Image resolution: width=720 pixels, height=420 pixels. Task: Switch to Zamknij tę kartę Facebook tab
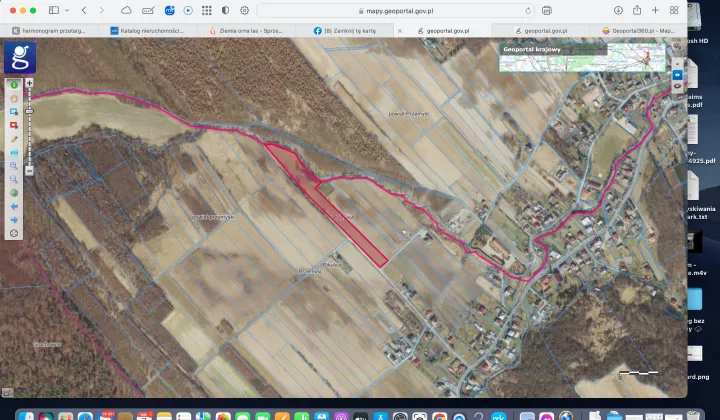(344, 31)
